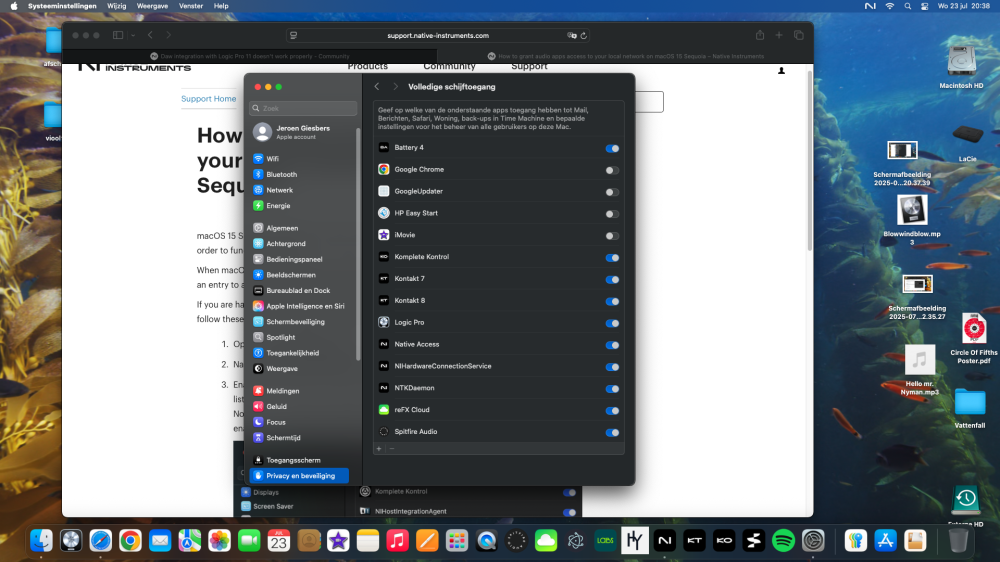Select Privacy en beveiliging in sidebar
Screen dimensions: 1000x562
300,476
